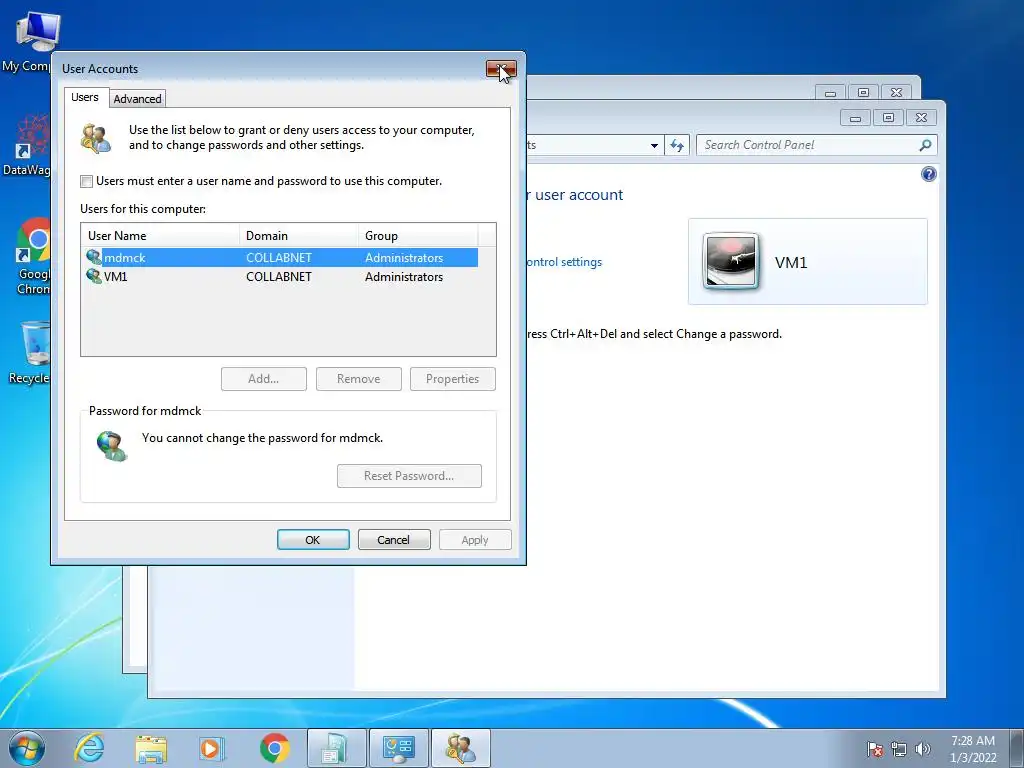Launch Internet Explorer from the taskbar

(x=89, y=748)
